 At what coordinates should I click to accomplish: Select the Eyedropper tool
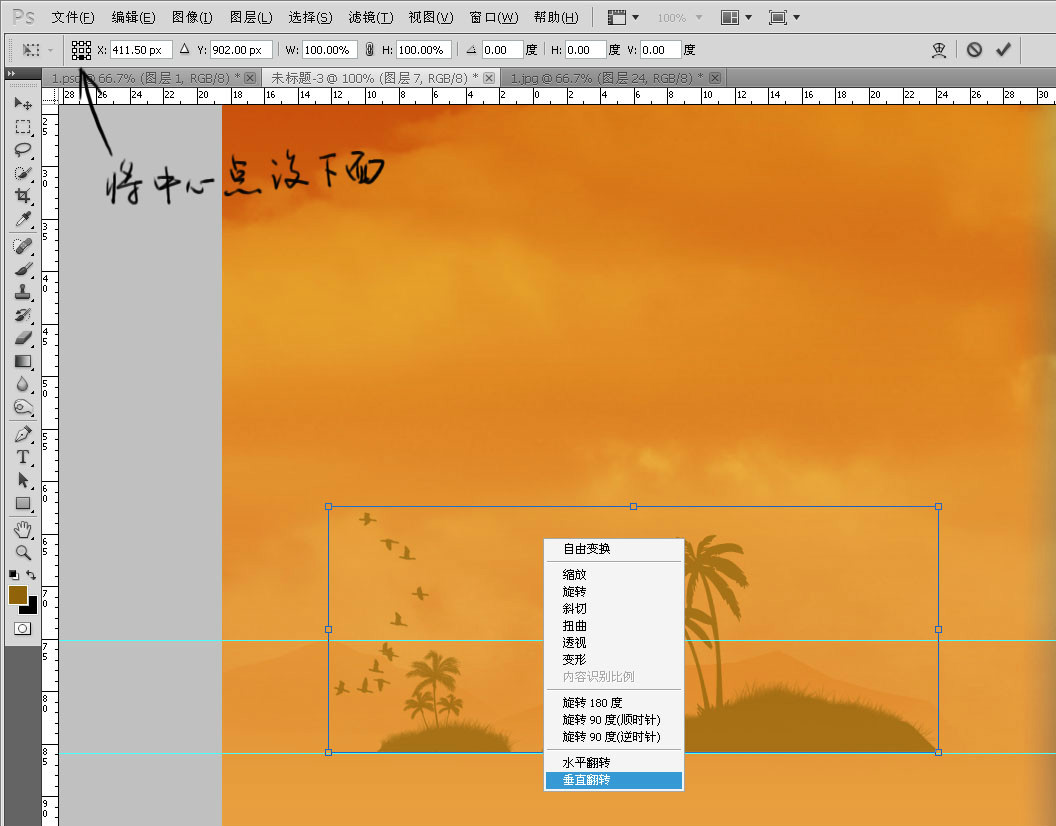[23, 220]
